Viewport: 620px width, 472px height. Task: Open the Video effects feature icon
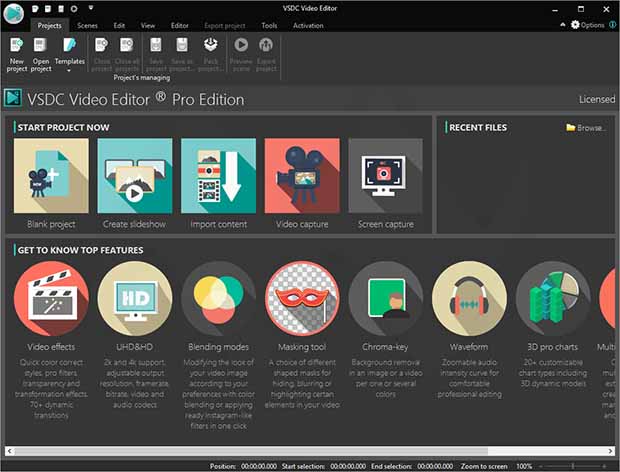51,298
